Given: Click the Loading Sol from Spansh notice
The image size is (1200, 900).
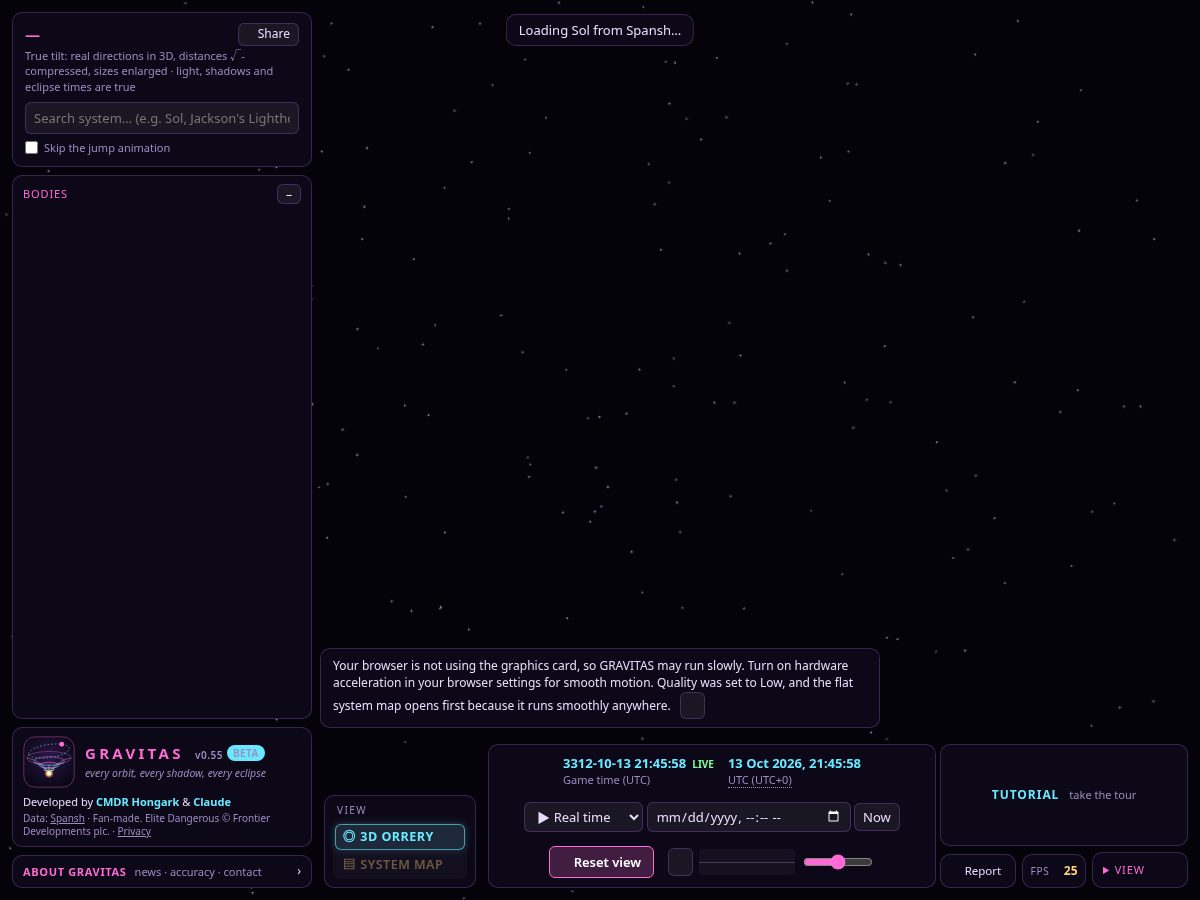Looking at the screenshot, I should click(600, 30).
